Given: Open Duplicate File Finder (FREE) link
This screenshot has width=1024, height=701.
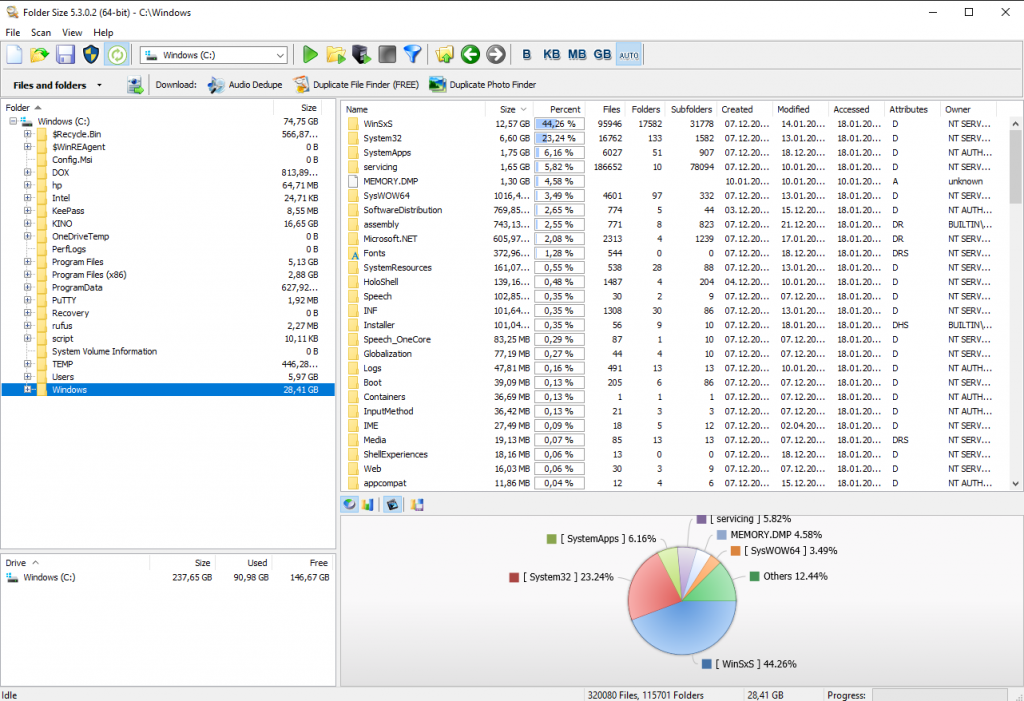Looking at the screenshot, I should [x=356, y=85].
